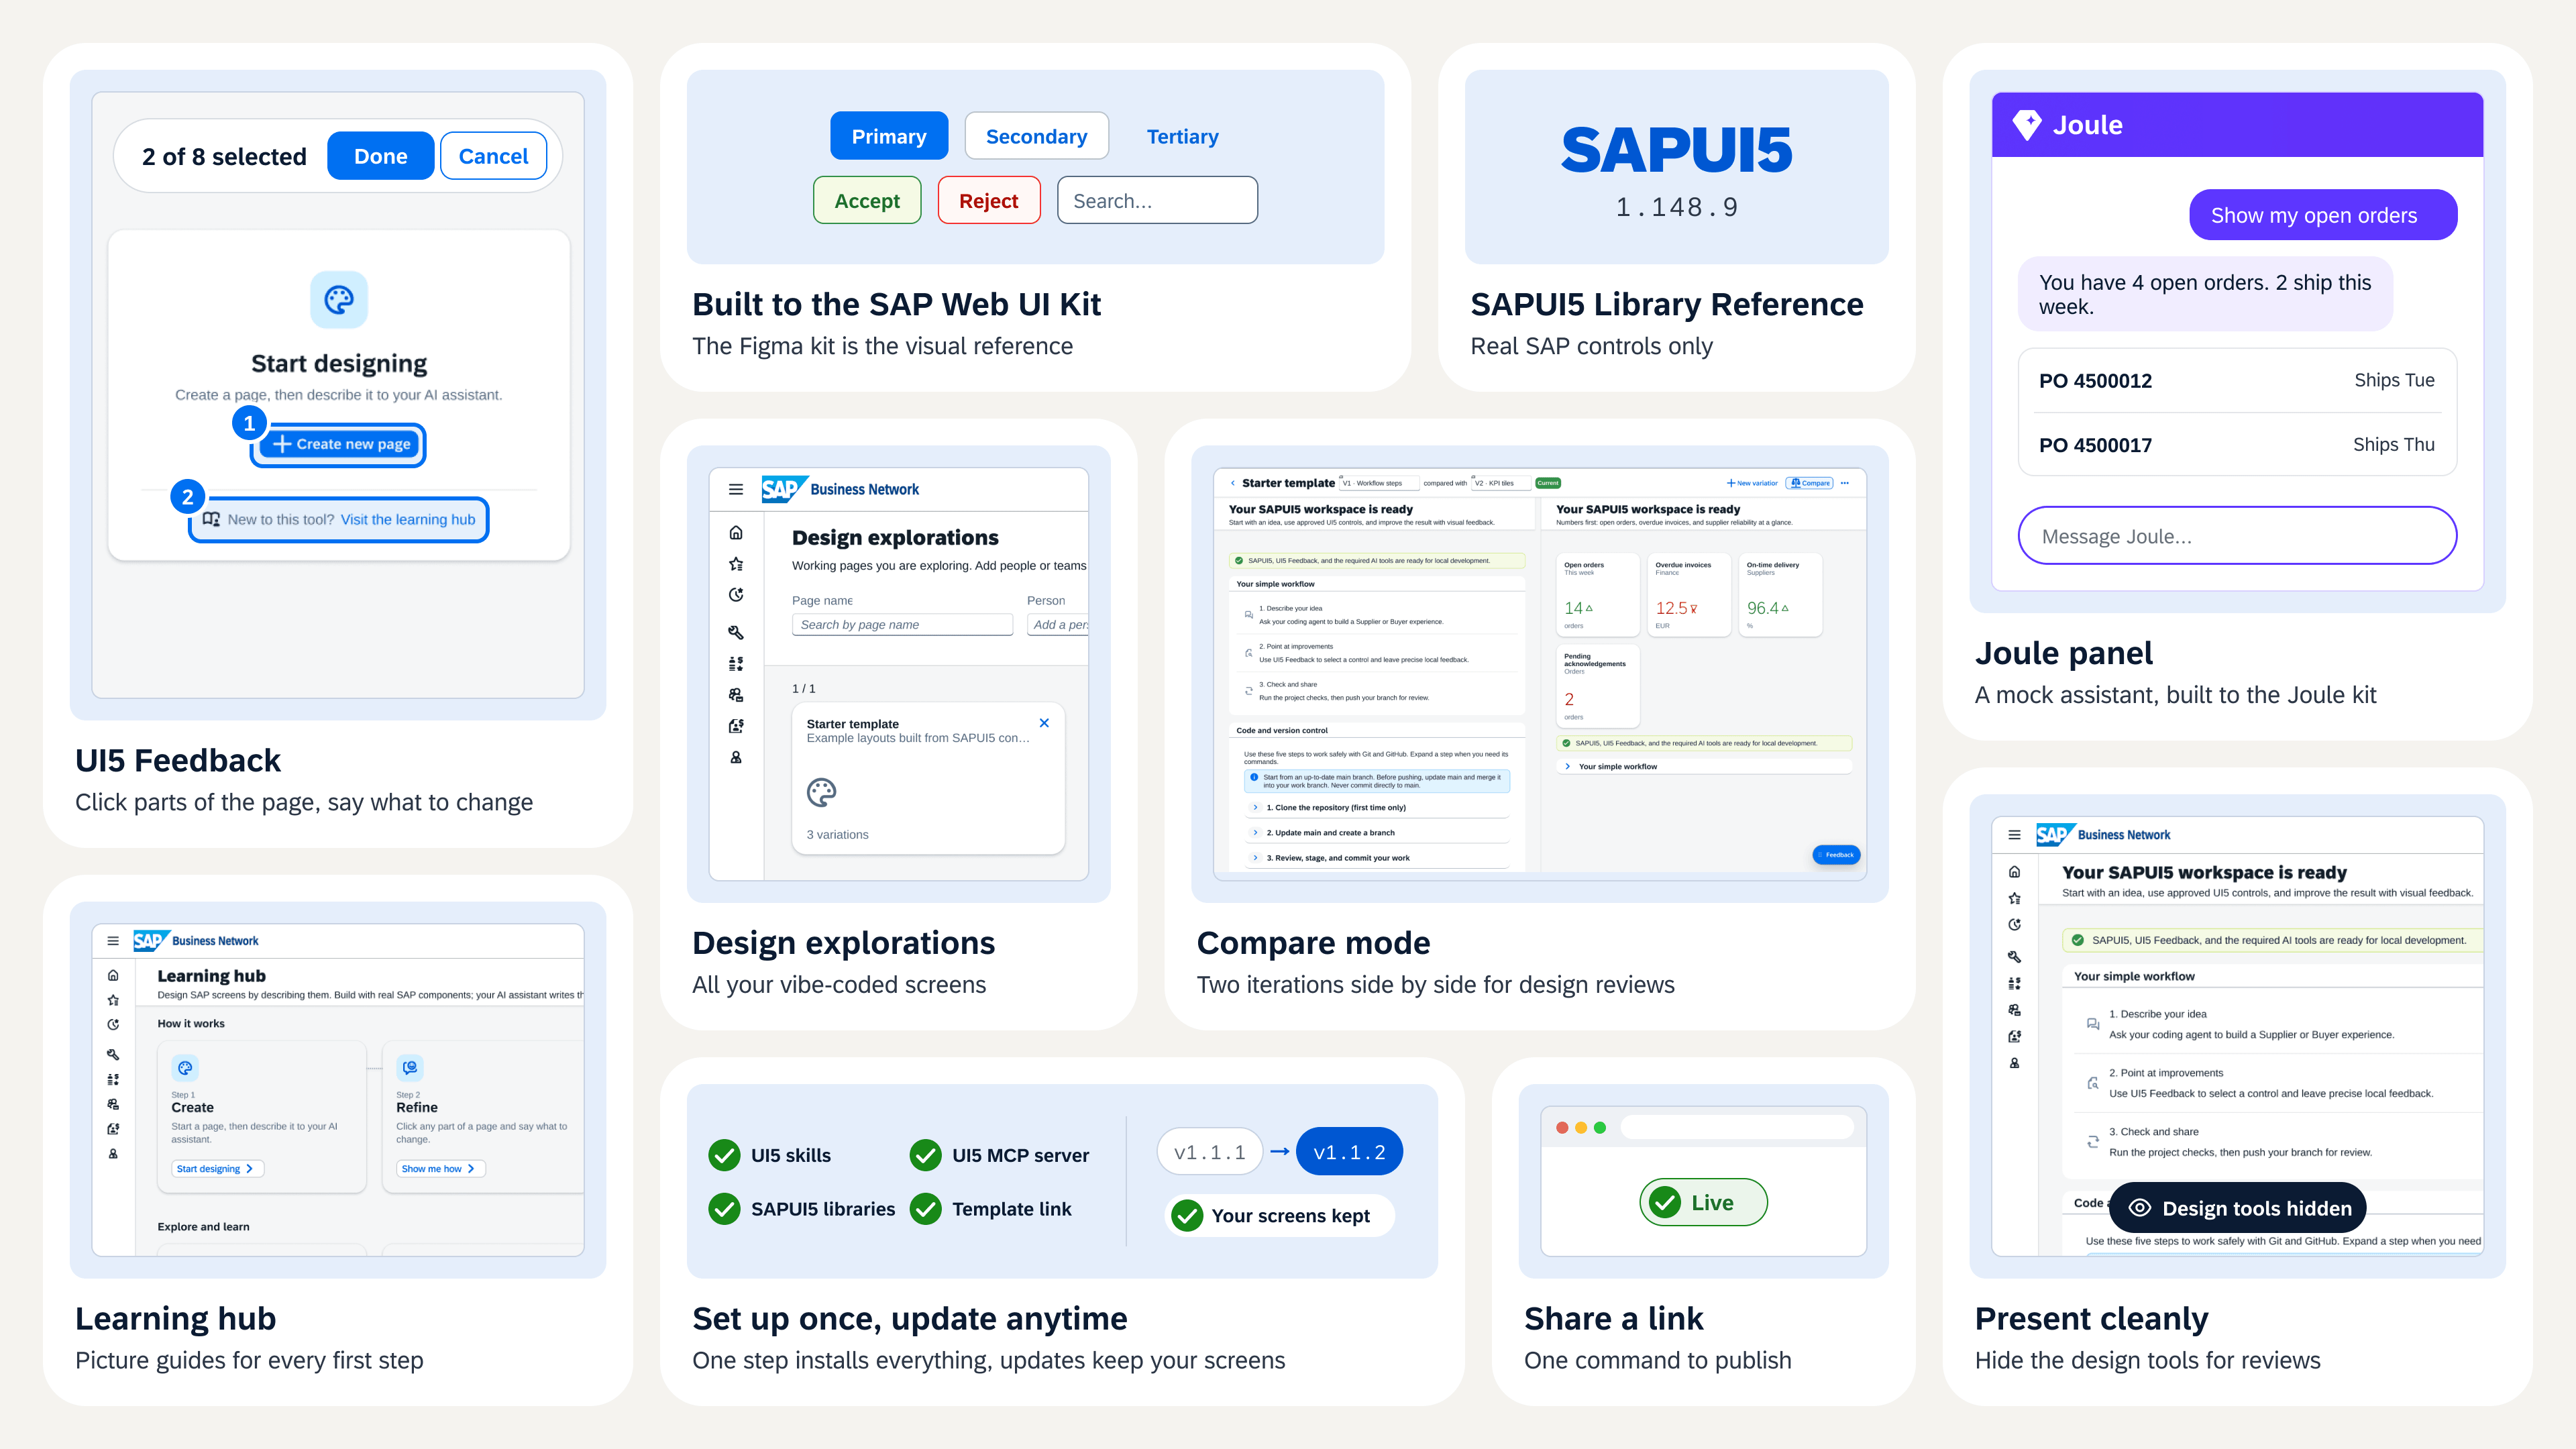Select the PO 4500012 order row
Screen dimensions: 2576x1449
[x=2237, y=380]
